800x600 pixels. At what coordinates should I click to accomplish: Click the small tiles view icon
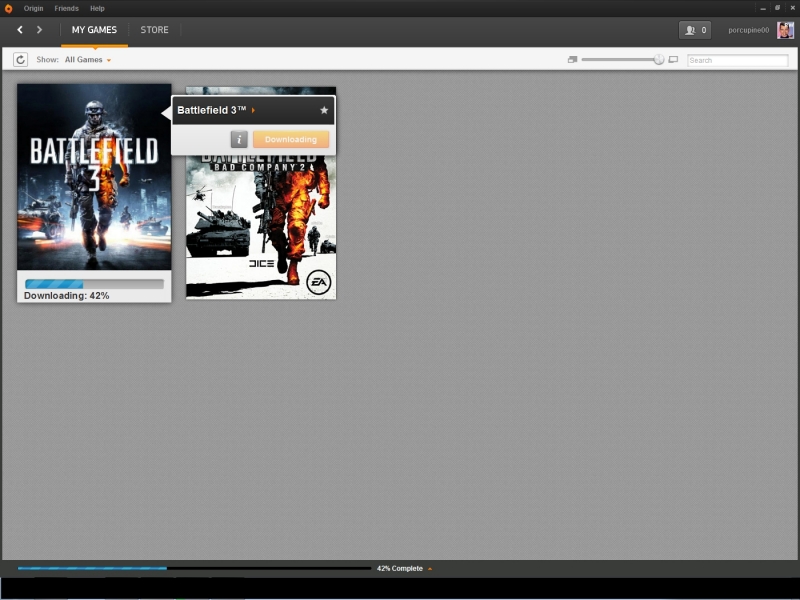click(x=573, y=60)
